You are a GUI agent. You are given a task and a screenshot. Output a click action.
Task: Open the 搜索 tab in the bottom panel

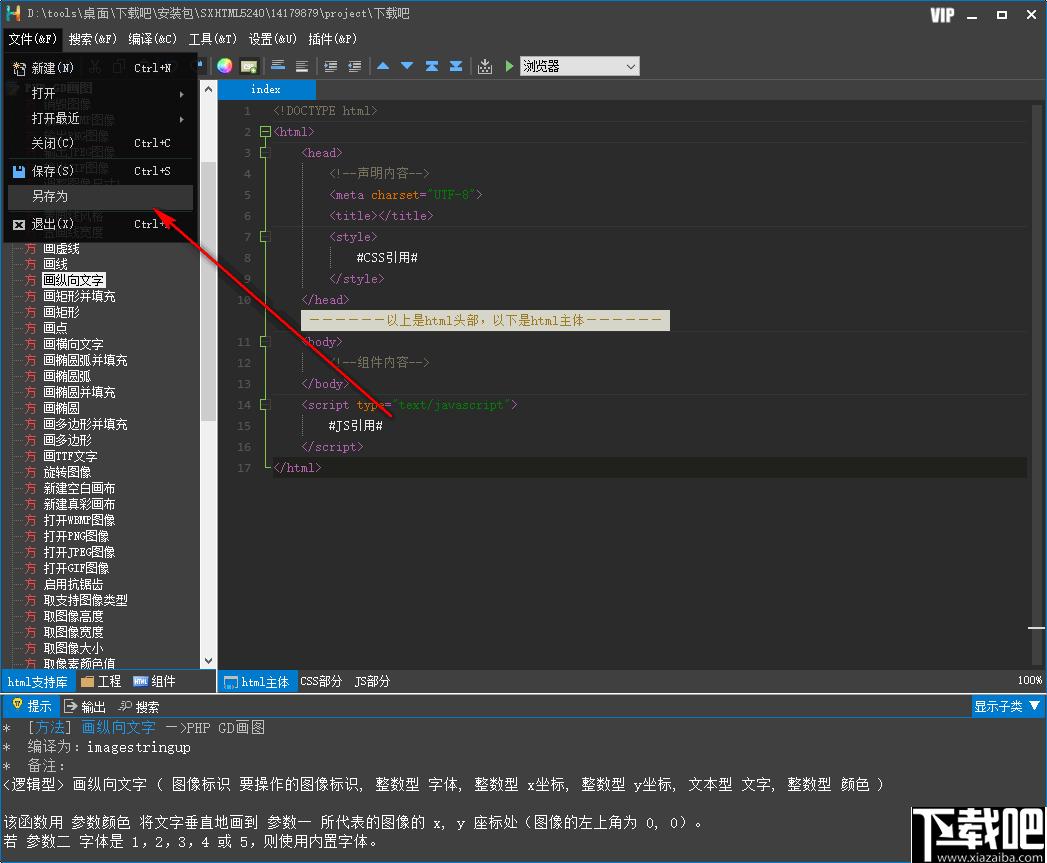[x=139, y=707]
